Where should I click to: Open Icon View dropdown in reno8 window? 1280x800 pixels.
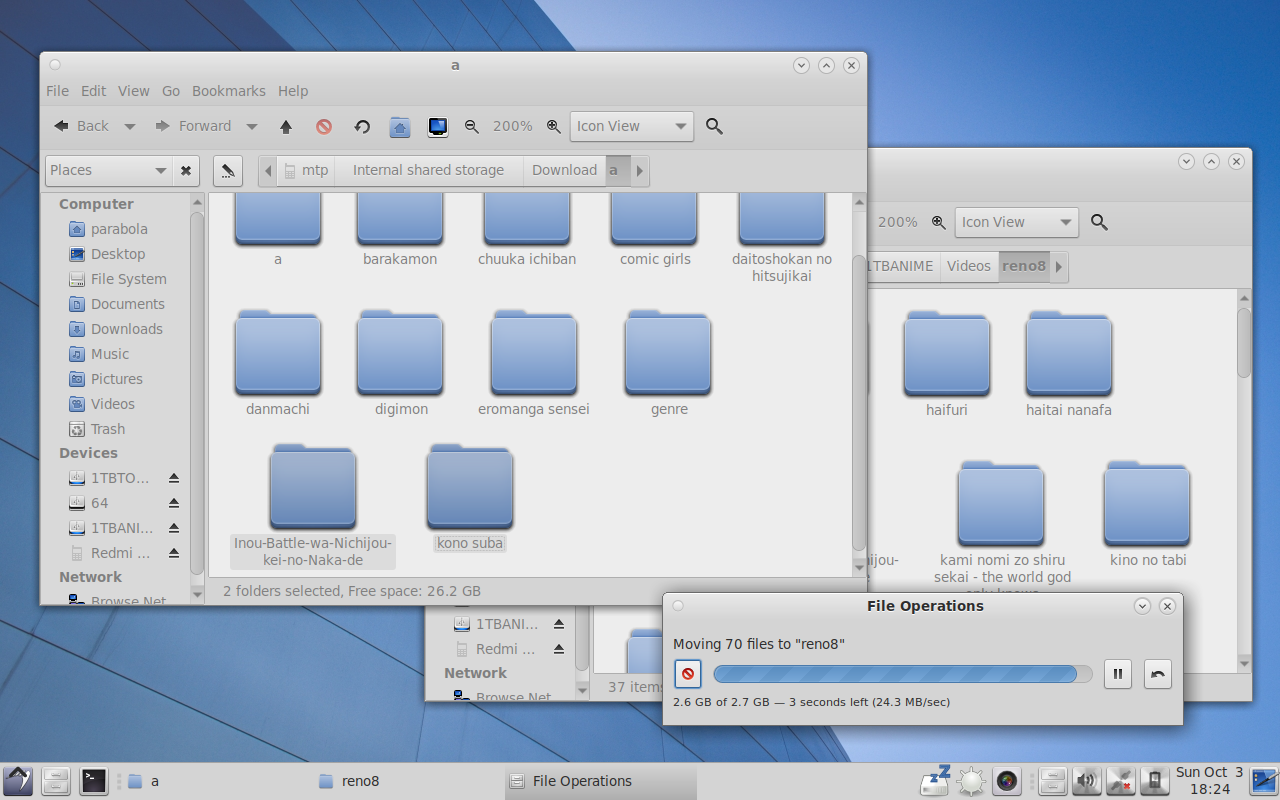[1017, 222]
